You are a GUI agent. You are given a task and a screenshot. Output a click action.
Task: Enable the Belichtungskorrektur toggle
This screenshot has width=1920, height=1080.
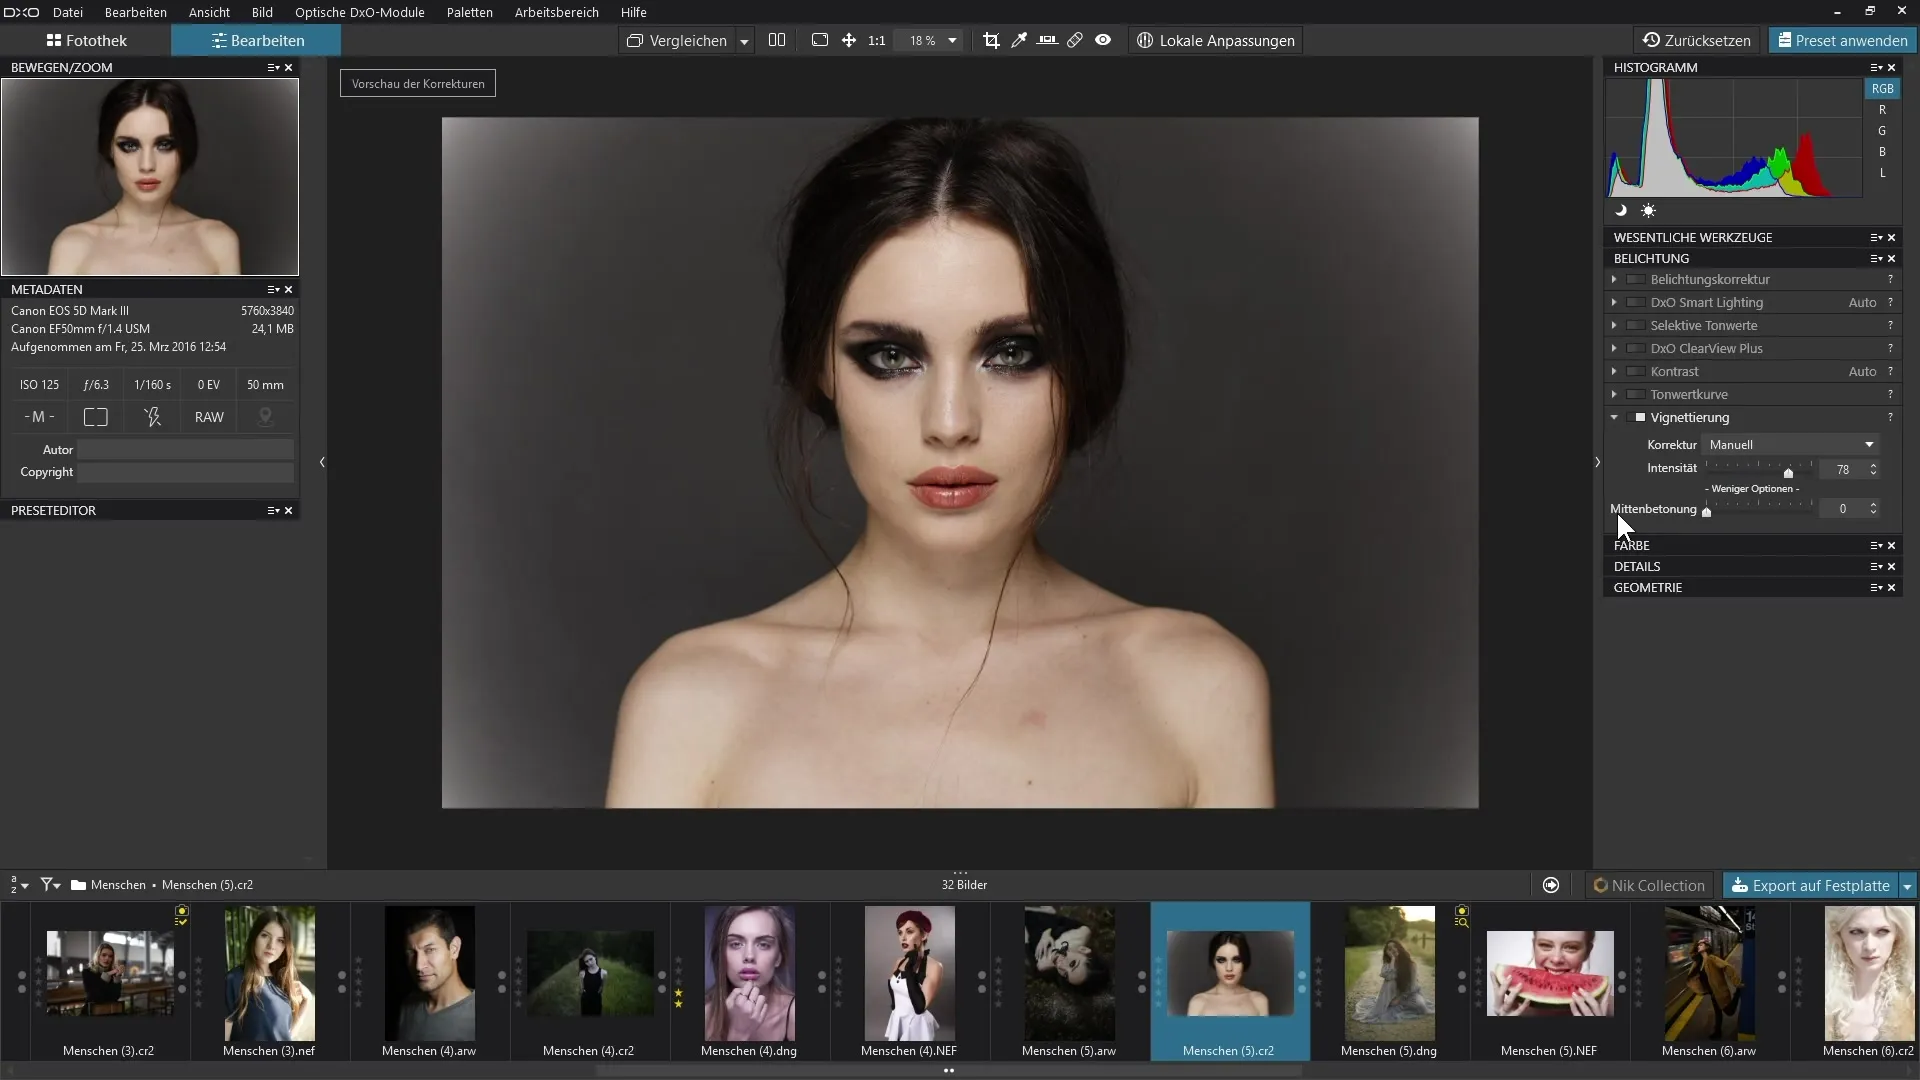click(x=1636, y=280)
